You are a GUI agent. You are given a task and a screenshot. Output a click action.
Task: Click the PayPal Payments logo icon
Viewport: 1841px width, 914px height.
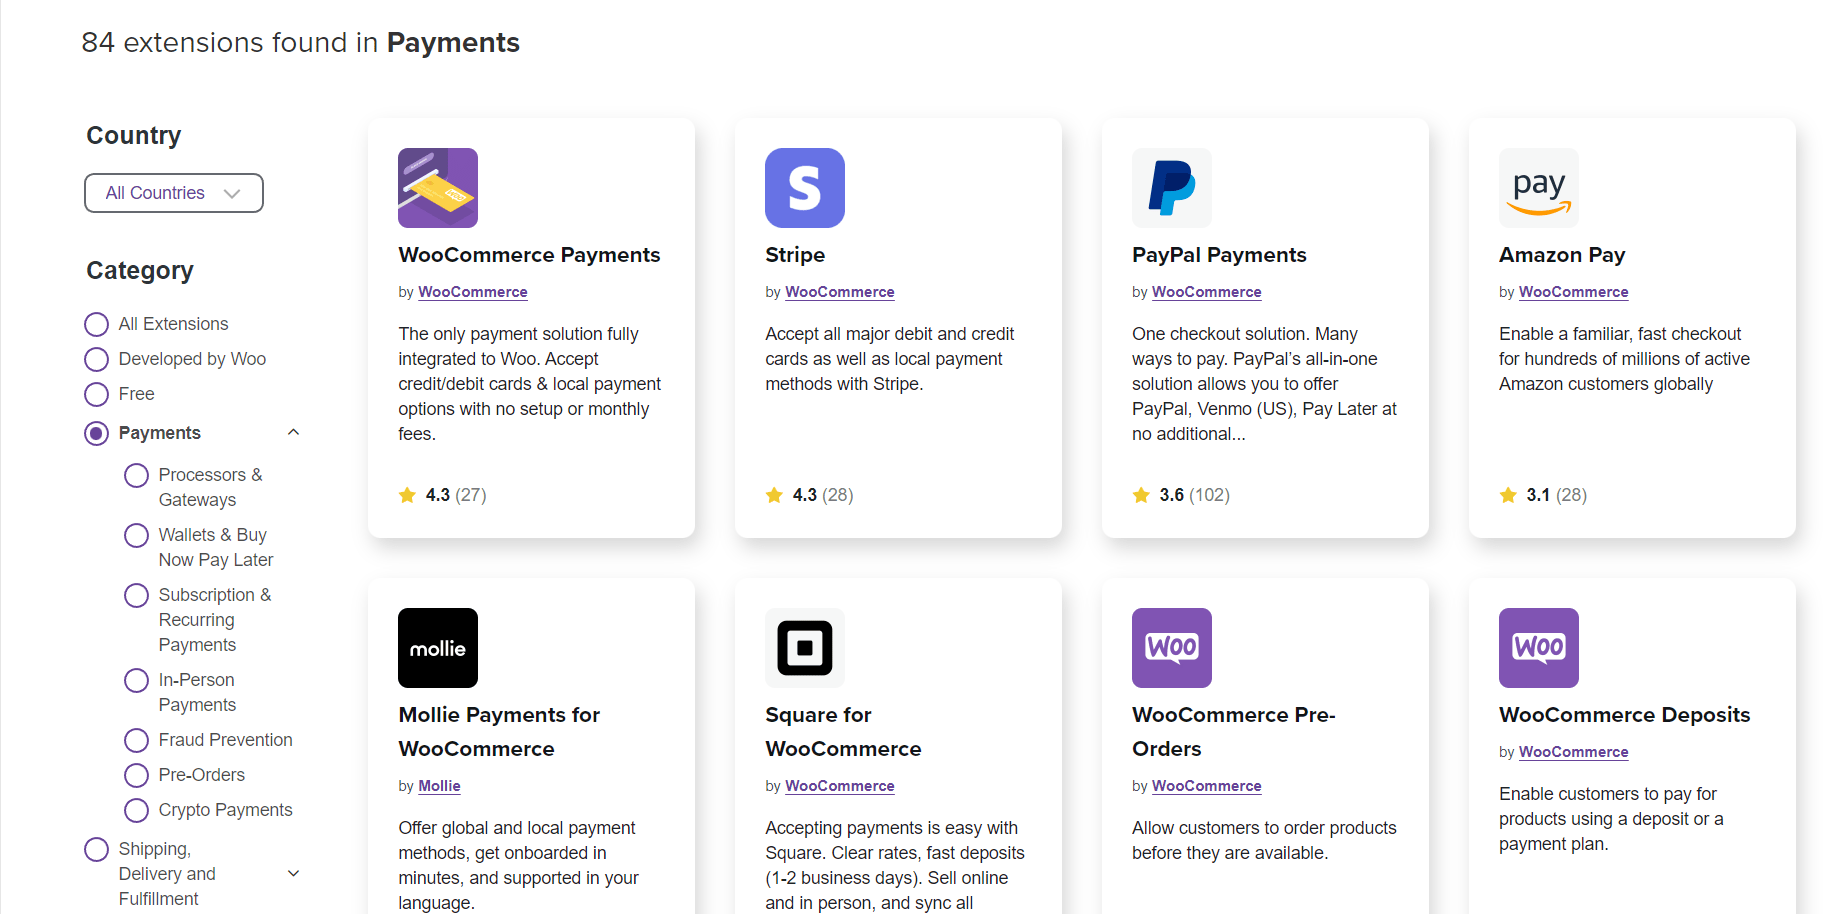coord(1172,188)
